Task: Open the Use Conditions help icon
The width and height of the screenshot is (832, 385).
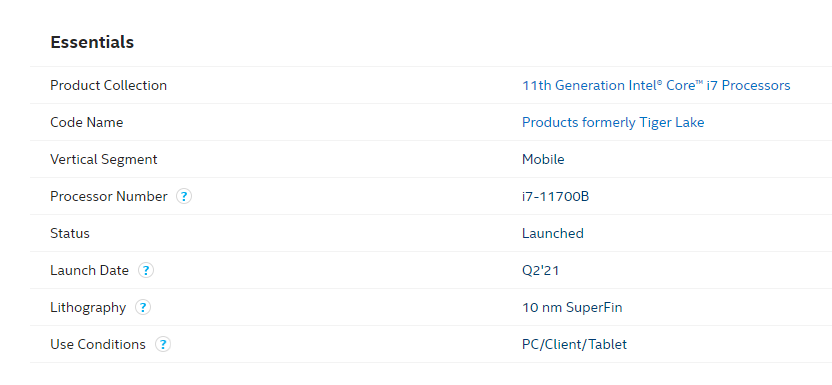Action: tap(163, 345)
